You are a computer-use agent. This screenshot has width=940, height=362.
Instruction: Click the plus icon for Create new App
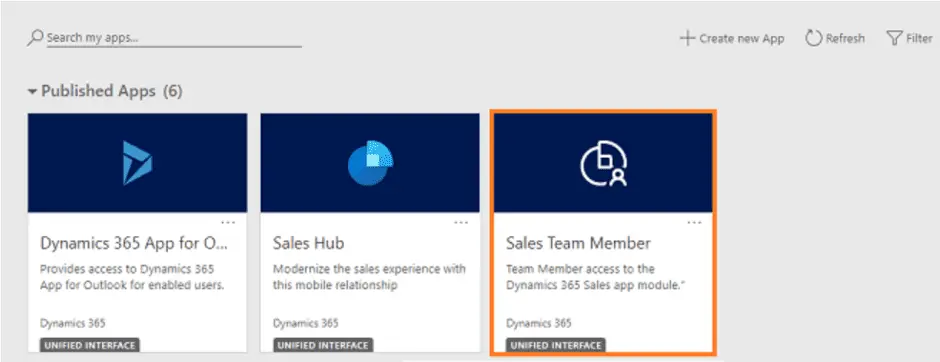[687, 38]
